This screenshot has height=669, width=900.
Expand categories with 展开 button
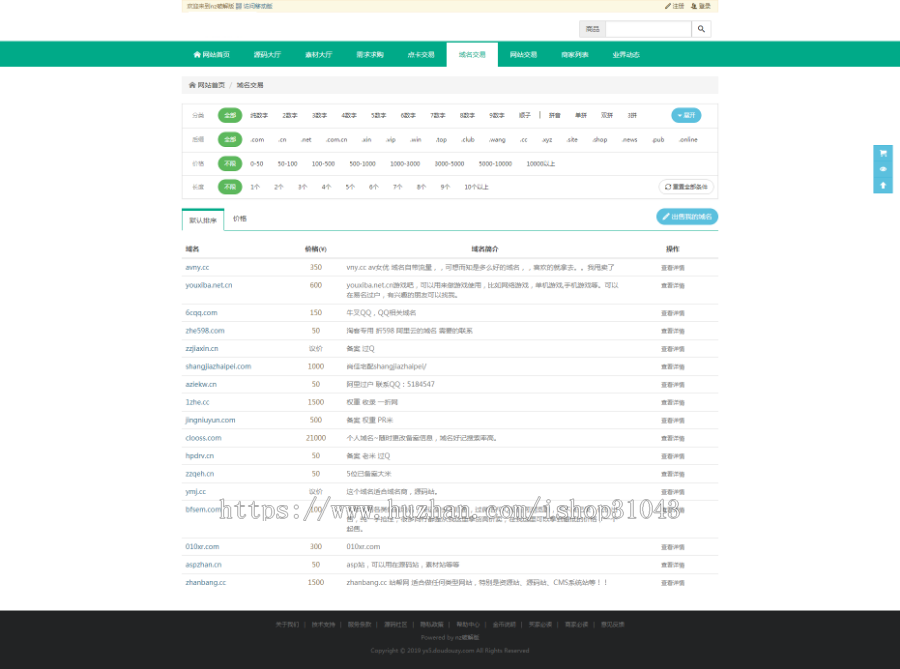[x=686, y=115]
